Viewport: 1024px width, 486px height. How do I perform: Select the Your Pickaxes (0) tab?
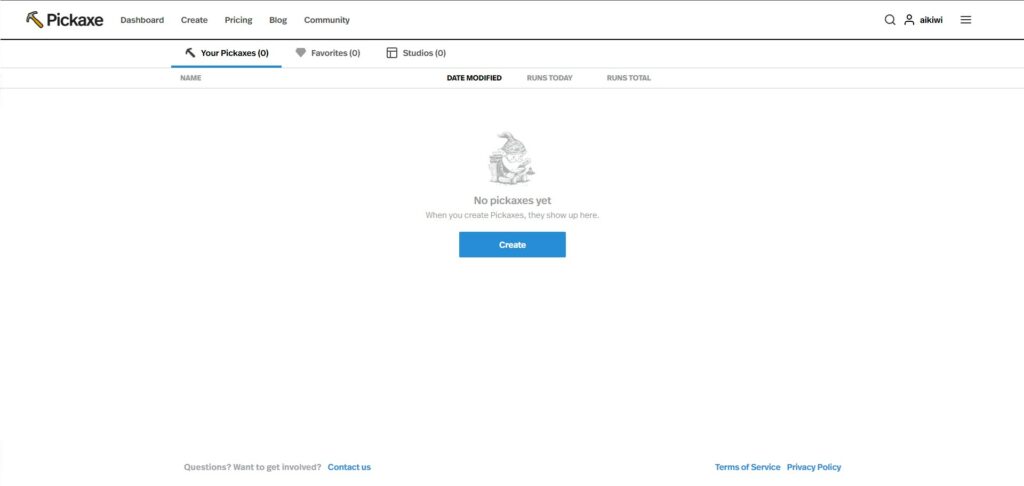(227, 53)
